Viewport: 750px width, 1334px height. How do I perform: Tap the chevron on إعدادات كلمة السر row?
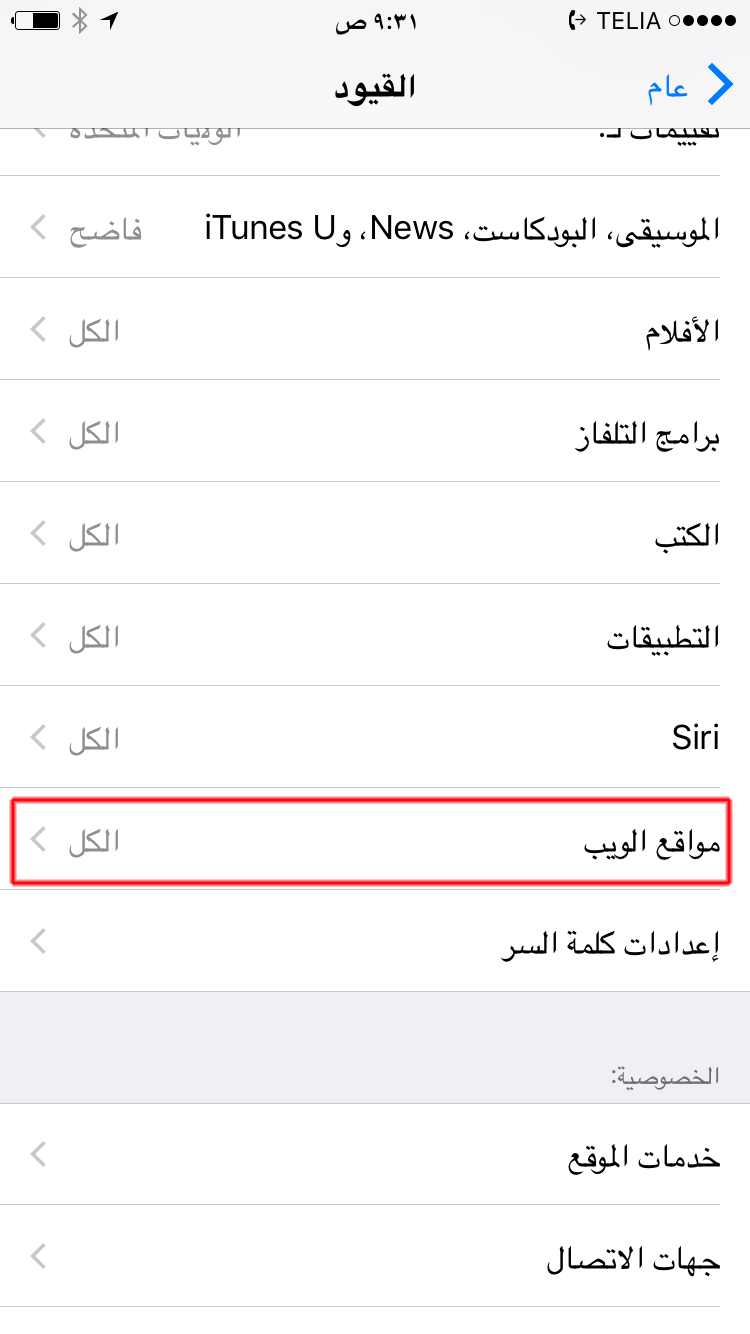pos(39,941)
